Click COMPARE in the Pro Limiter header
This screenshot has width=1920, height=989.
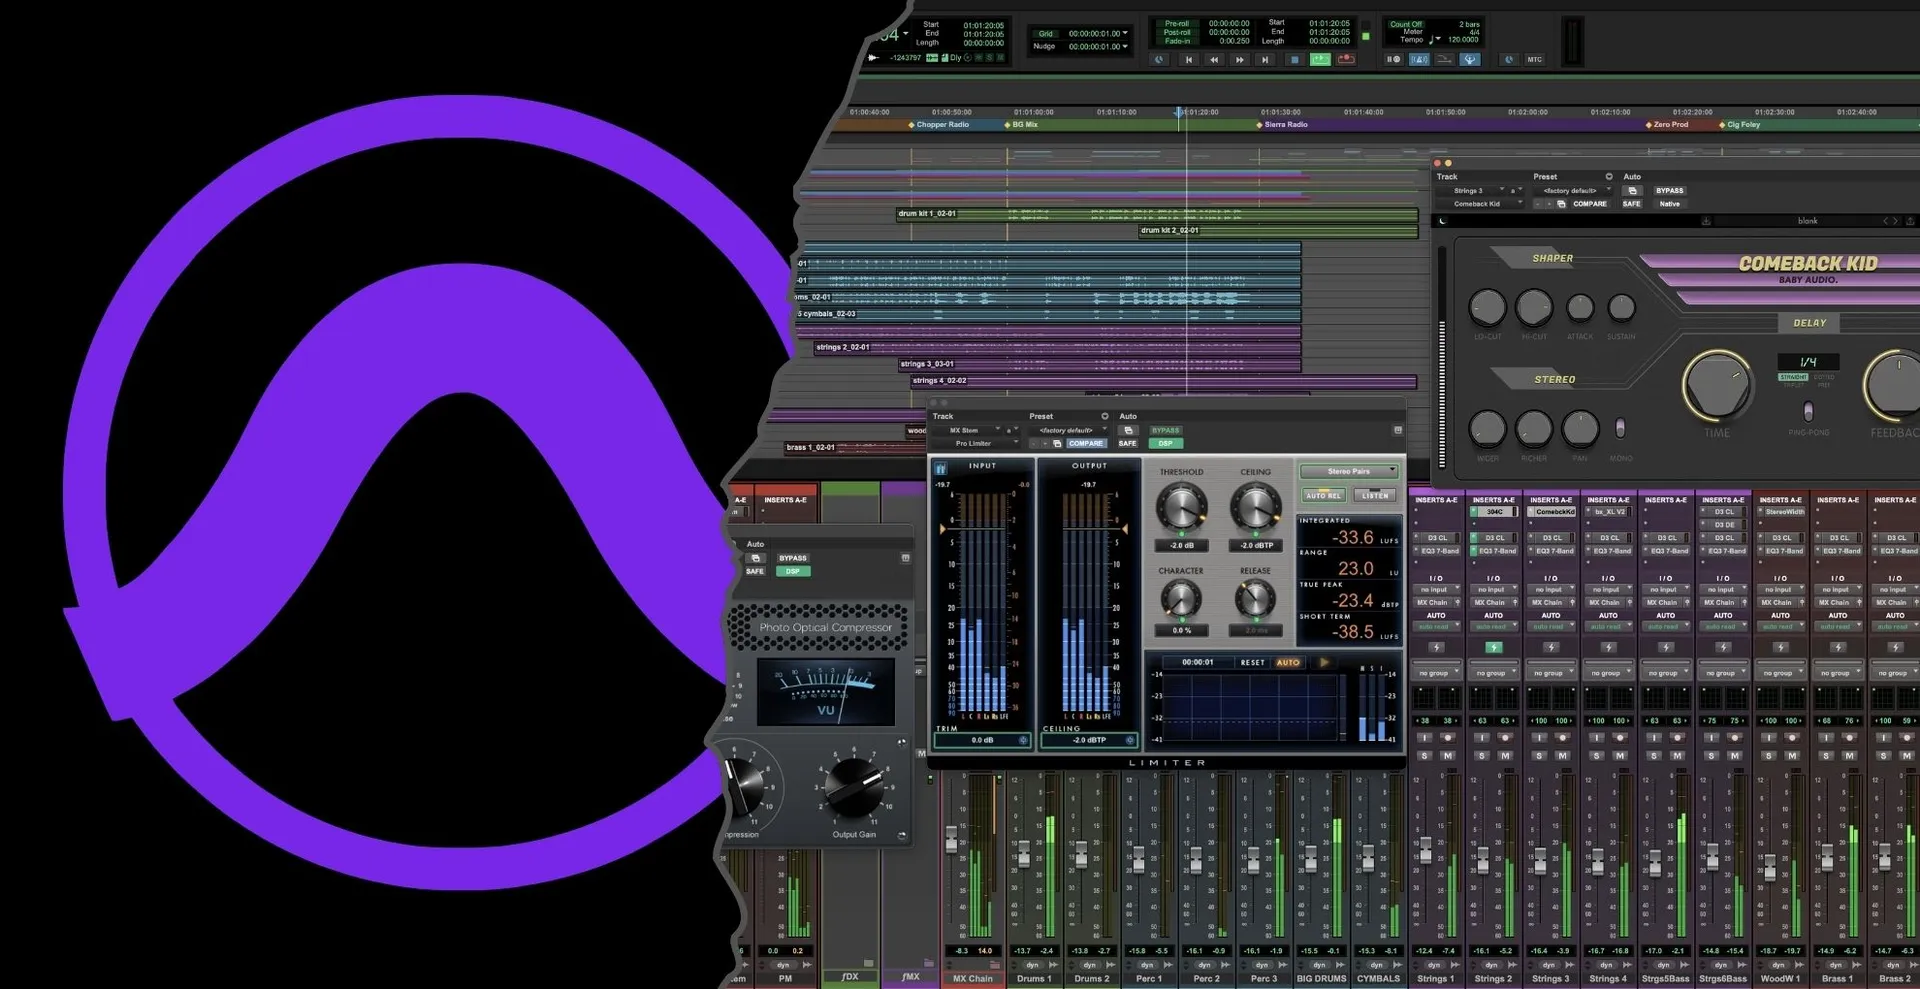[x=1086, y=443]
